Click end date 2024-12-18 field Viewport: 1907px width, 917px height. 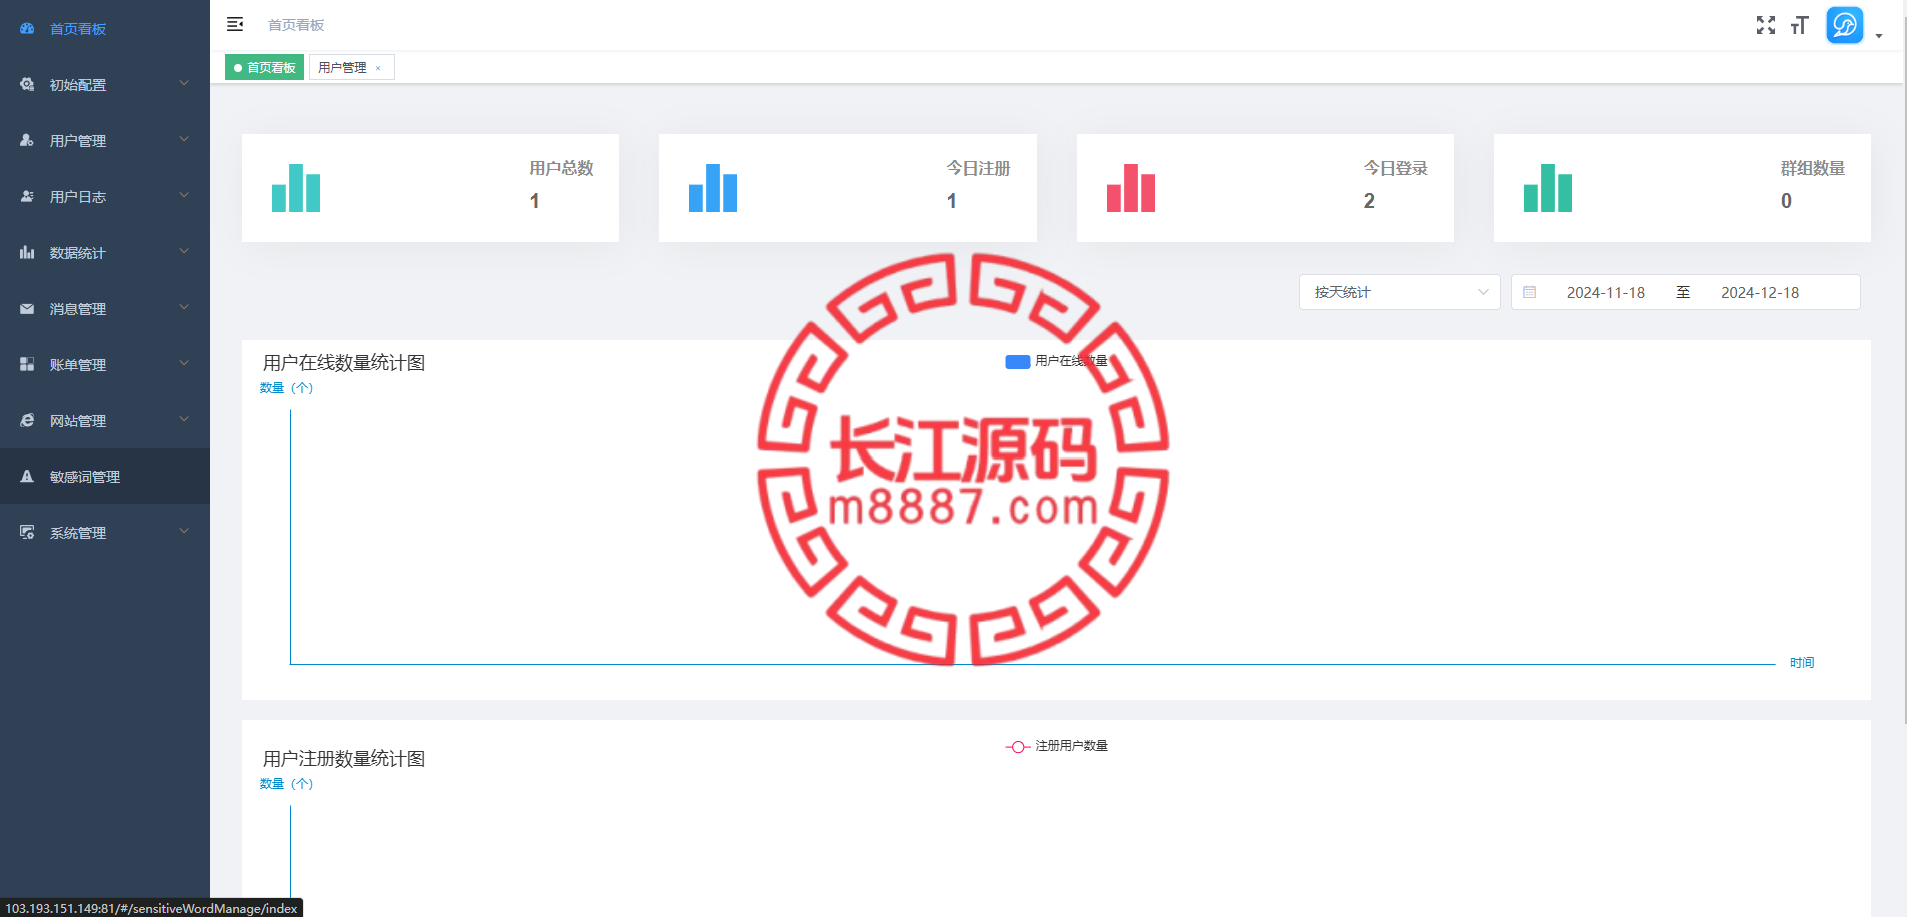[x=1760, y=292]
